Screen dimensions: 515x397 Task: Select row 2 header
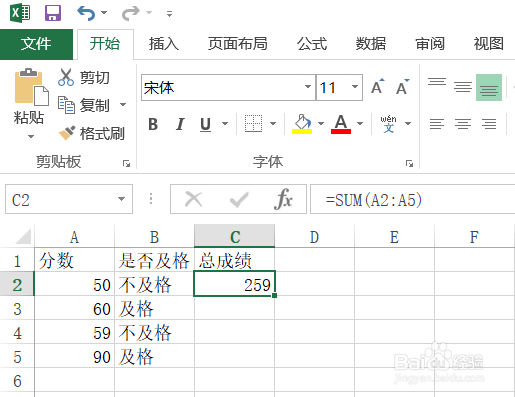point(17,284)
